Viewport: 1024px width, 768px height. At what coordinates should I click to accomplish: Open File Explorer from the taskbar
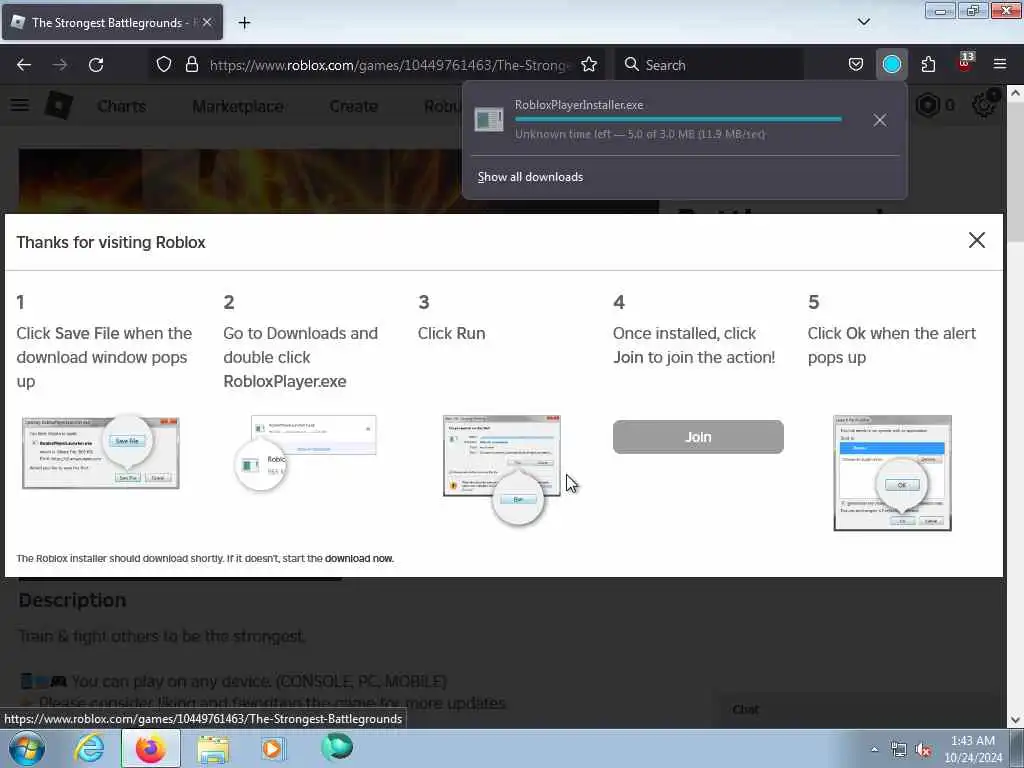pyautogui.click(x=213, y=749)
